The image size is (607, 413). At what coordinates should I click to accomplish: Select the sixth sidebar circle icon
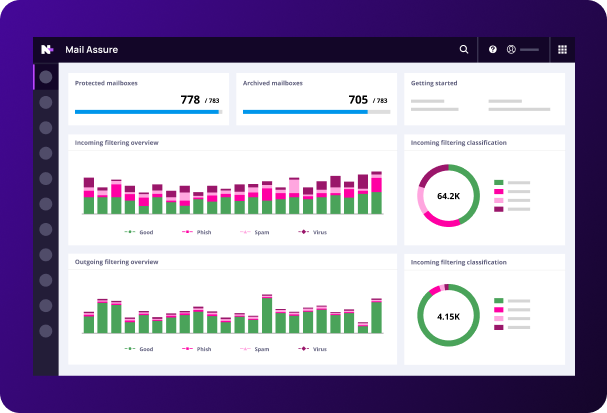pyautogui.click(x=46, y=204)
